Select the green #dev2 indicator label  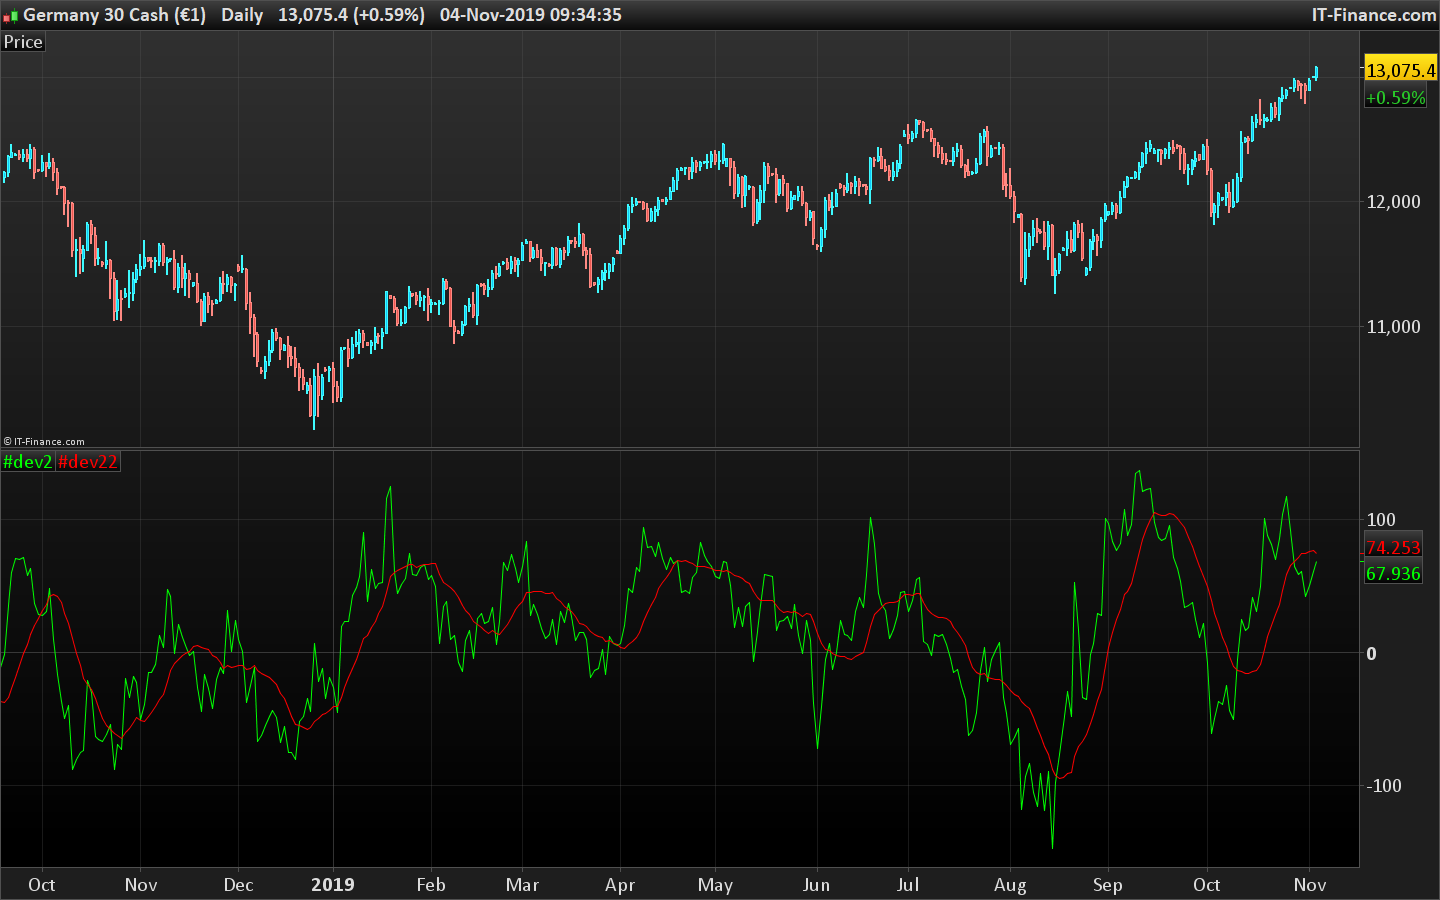point(27,461)
